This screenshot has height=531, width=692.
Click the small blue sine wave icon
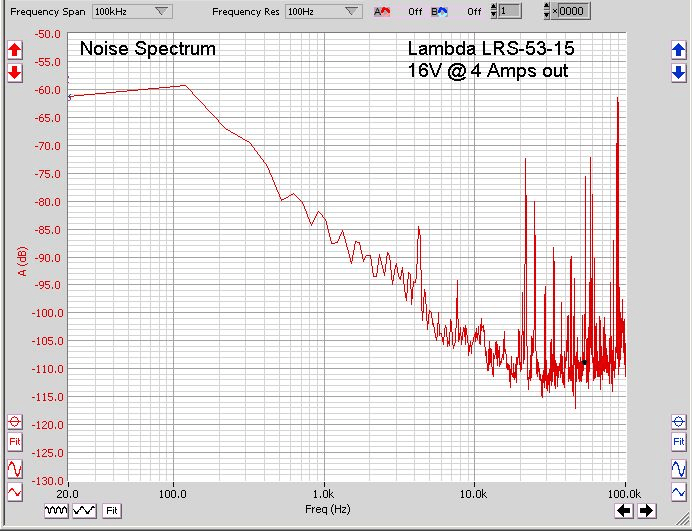coord(679,493)
